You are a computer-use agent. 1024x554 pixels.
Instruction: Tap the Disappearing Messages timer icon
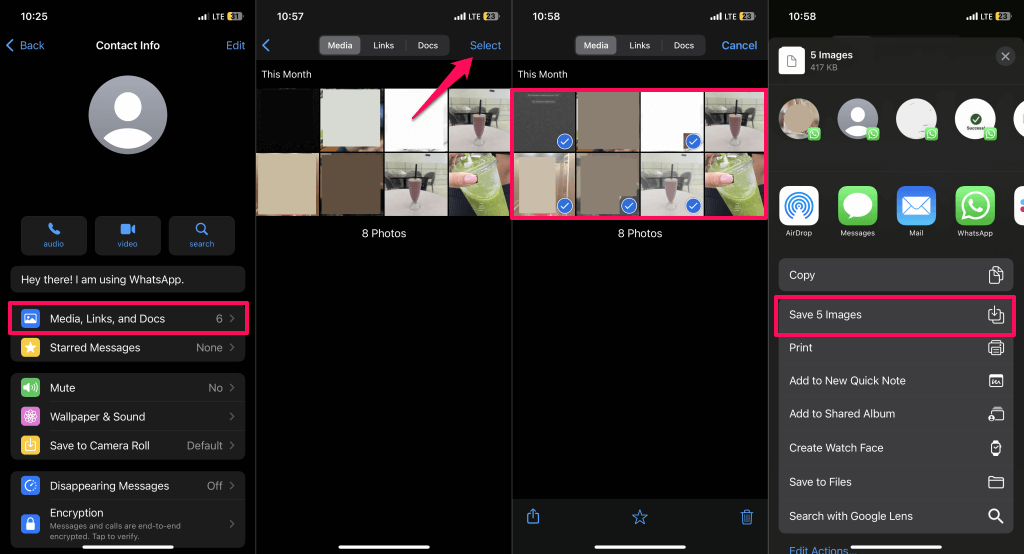click(30, 485)
